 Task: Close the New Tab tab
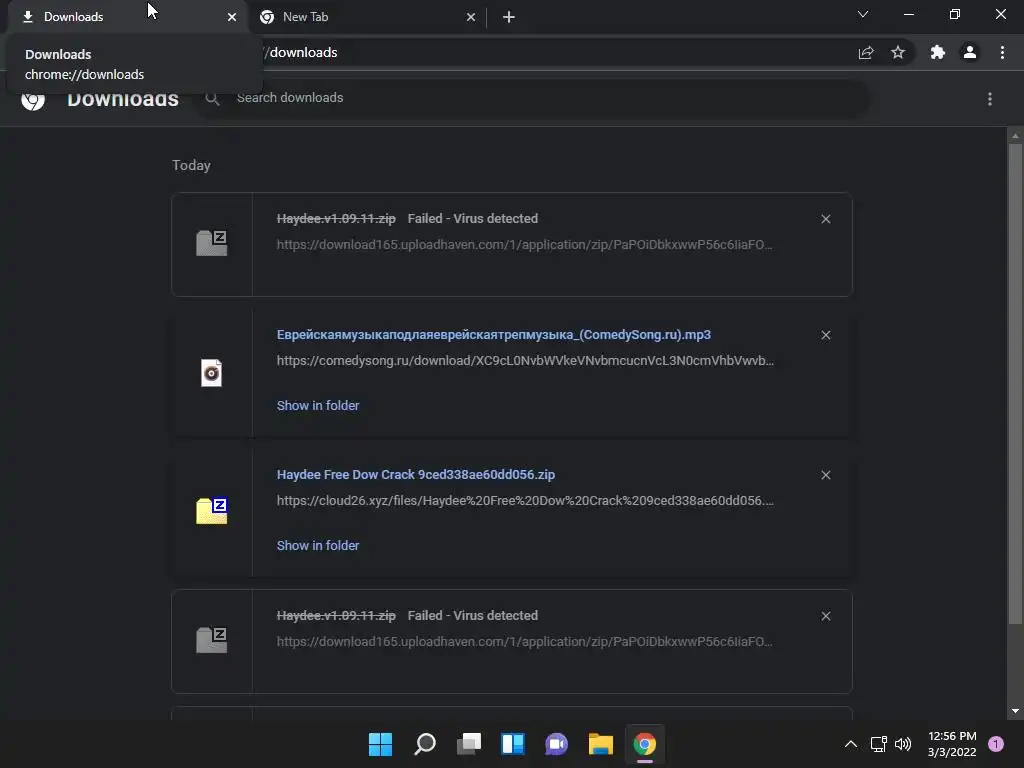pos(471,17)
